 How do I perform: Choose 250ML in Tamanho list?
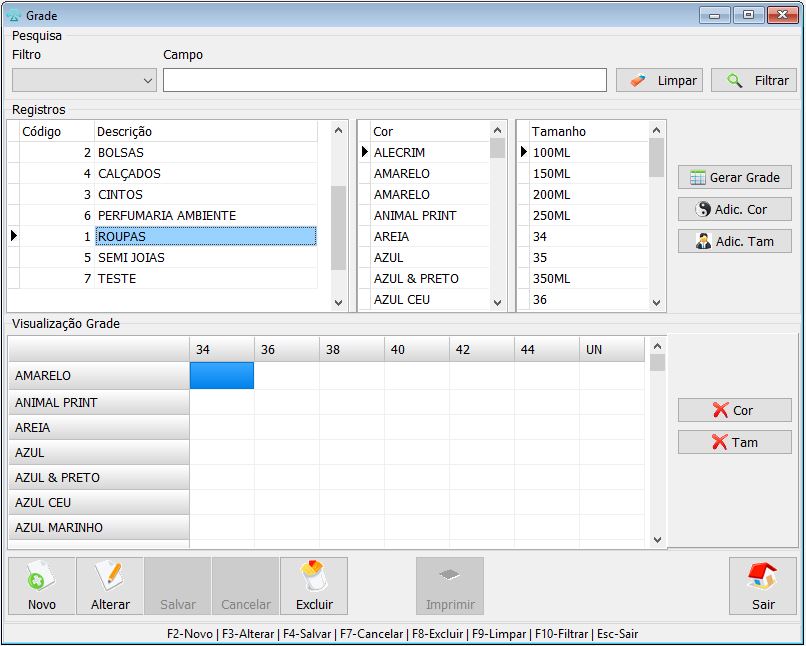point(551,216)
